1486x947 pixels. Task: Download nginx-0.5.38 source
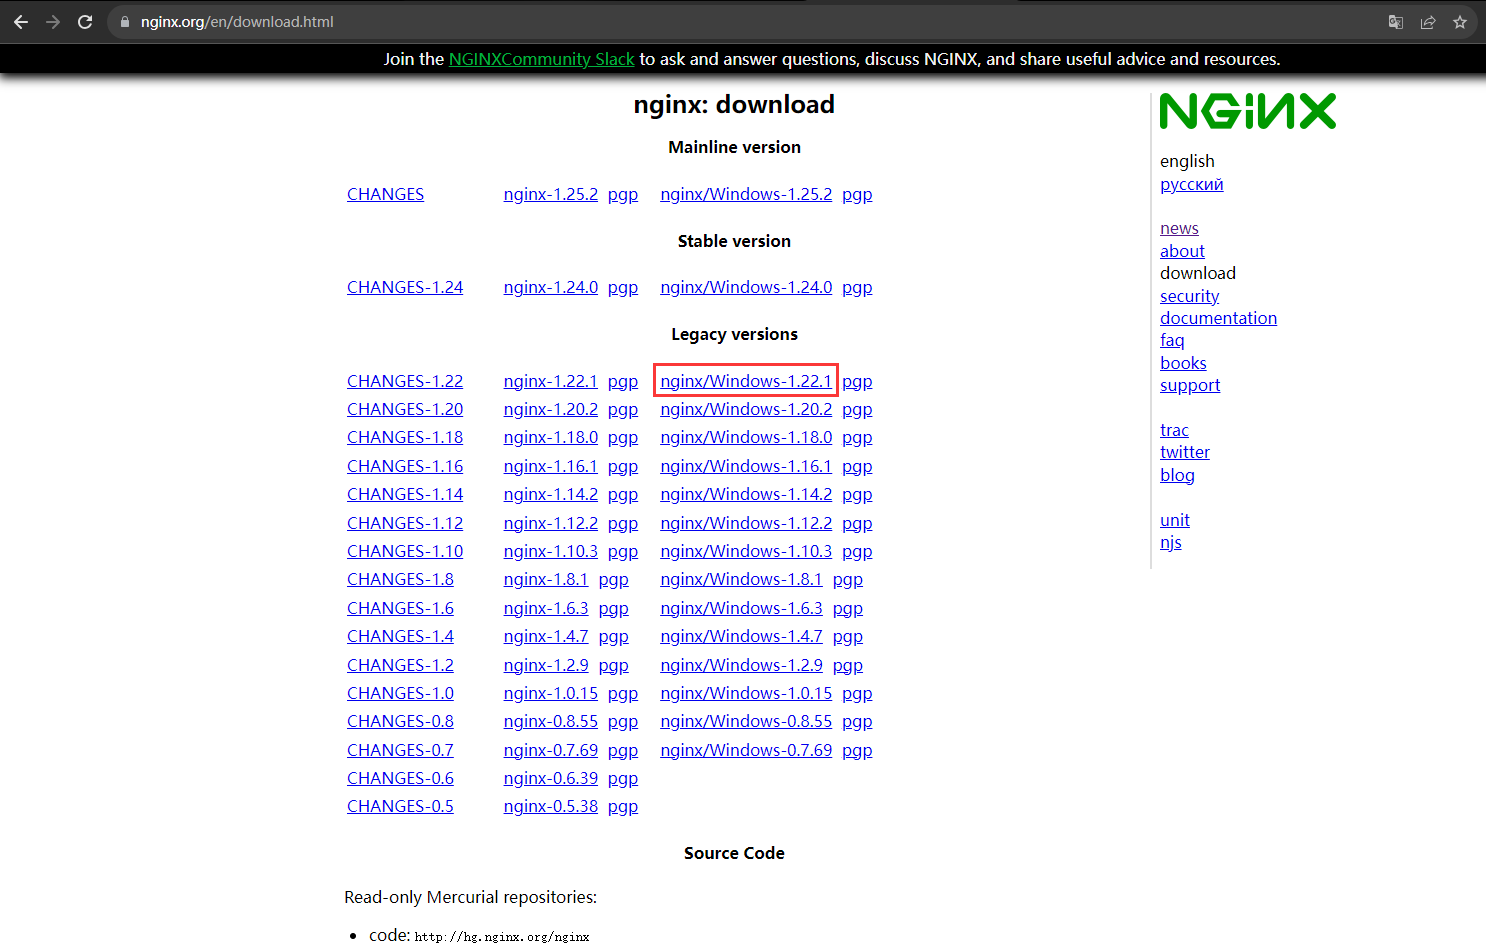550,806
